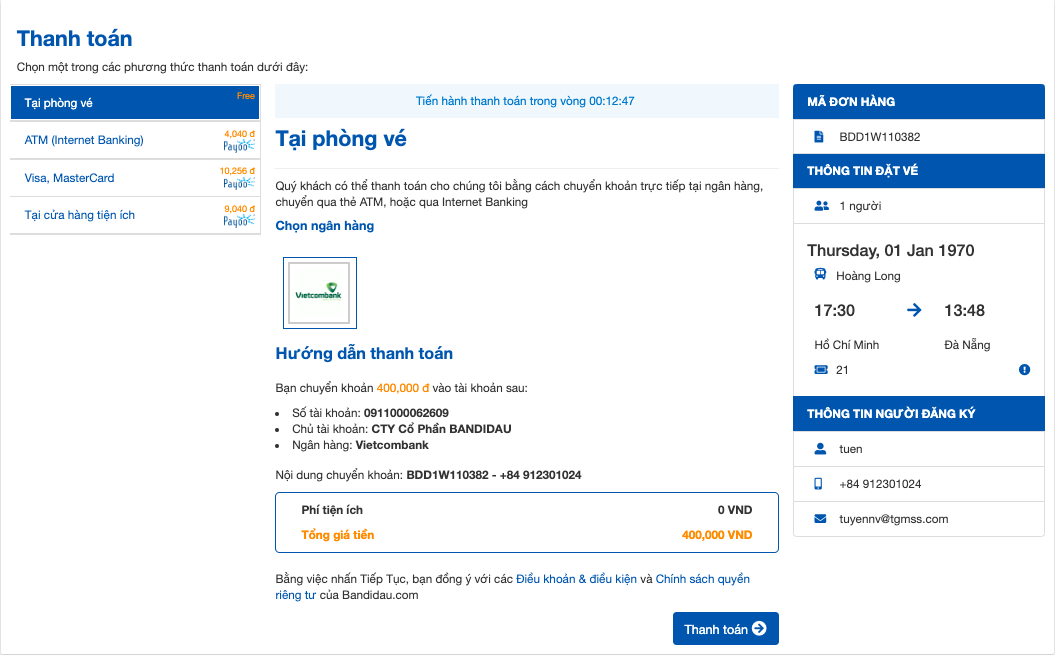Click the seat ticket icon beside 21
The image size is (1055, 655).
point(821,370)
